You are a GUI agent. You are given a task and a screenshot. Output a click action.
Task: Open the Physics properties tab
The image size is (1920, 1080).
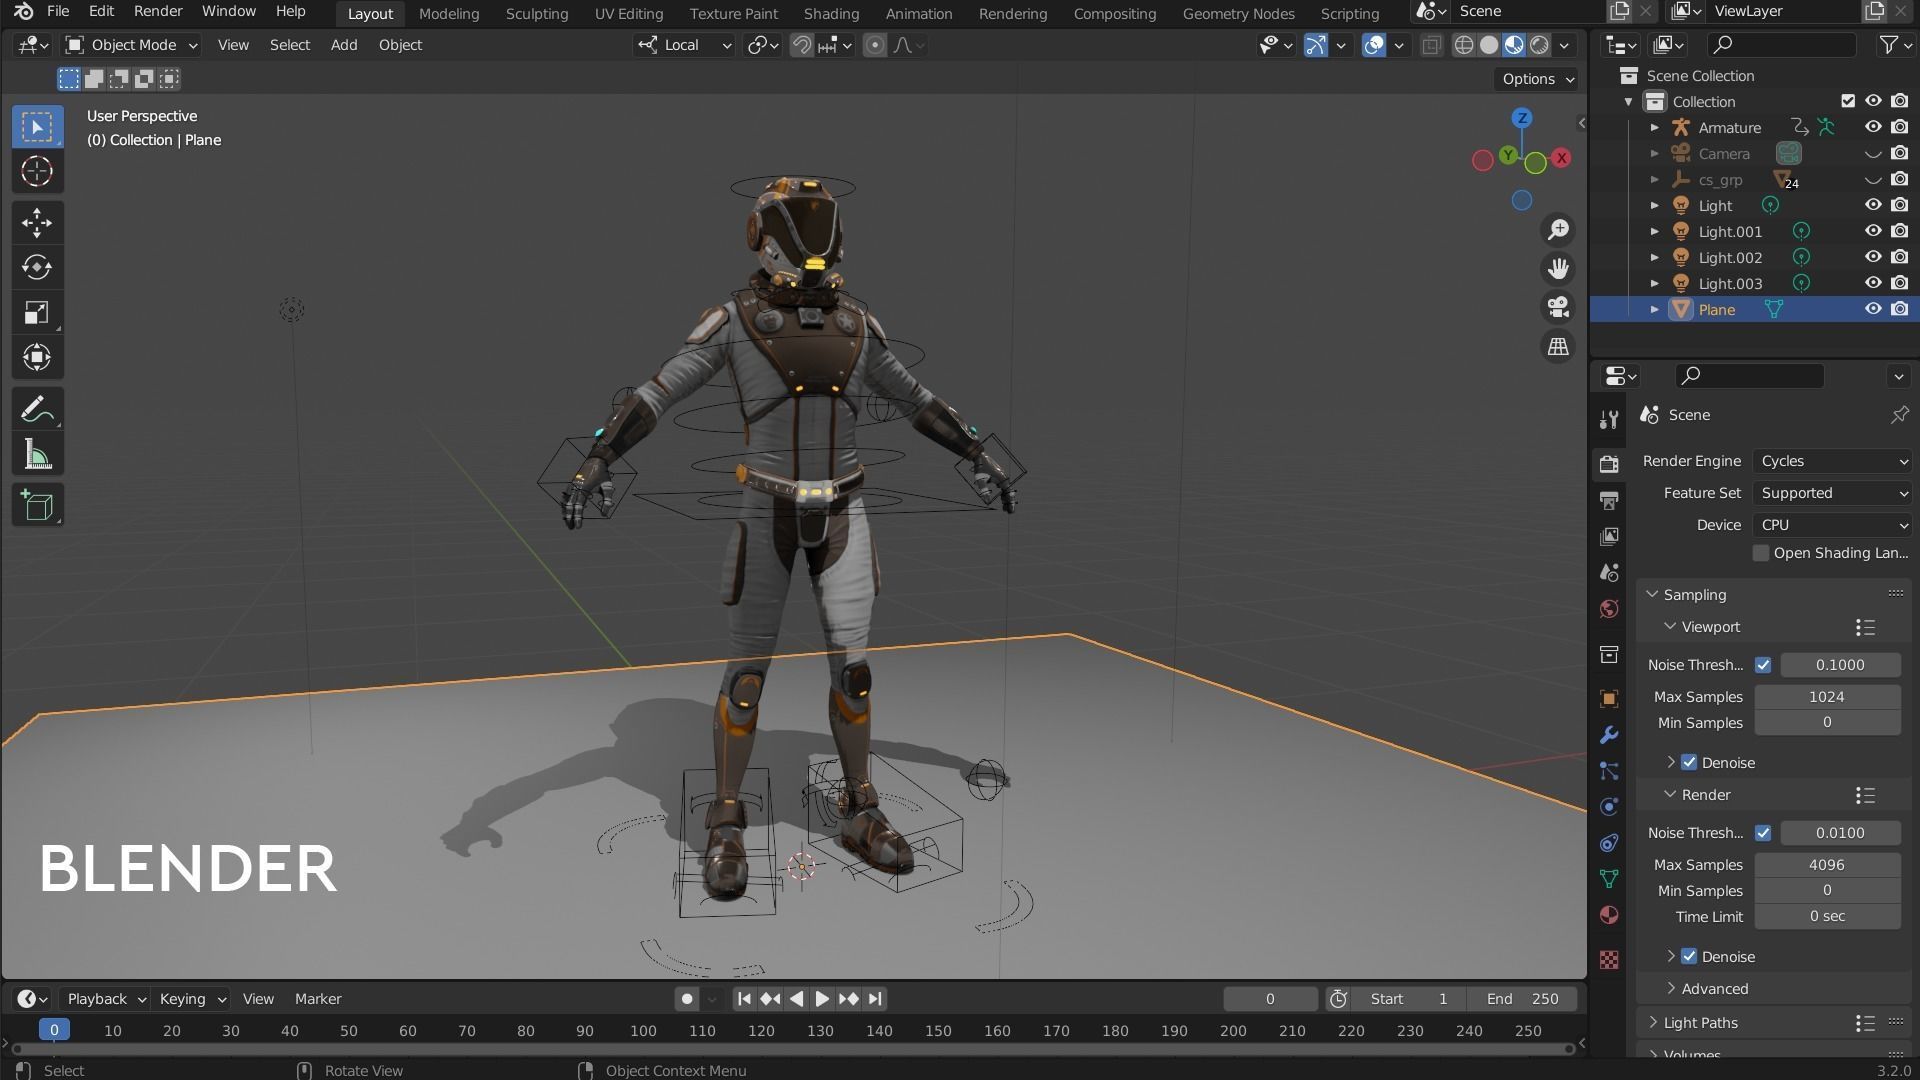[x=1609, y=807]
